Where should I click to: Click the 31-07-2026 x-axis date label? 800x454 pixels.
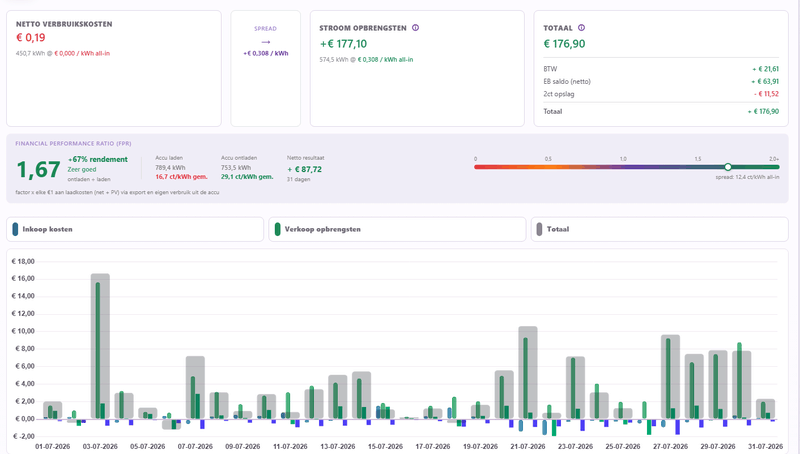pyautogui.click(x=765, y=446)
